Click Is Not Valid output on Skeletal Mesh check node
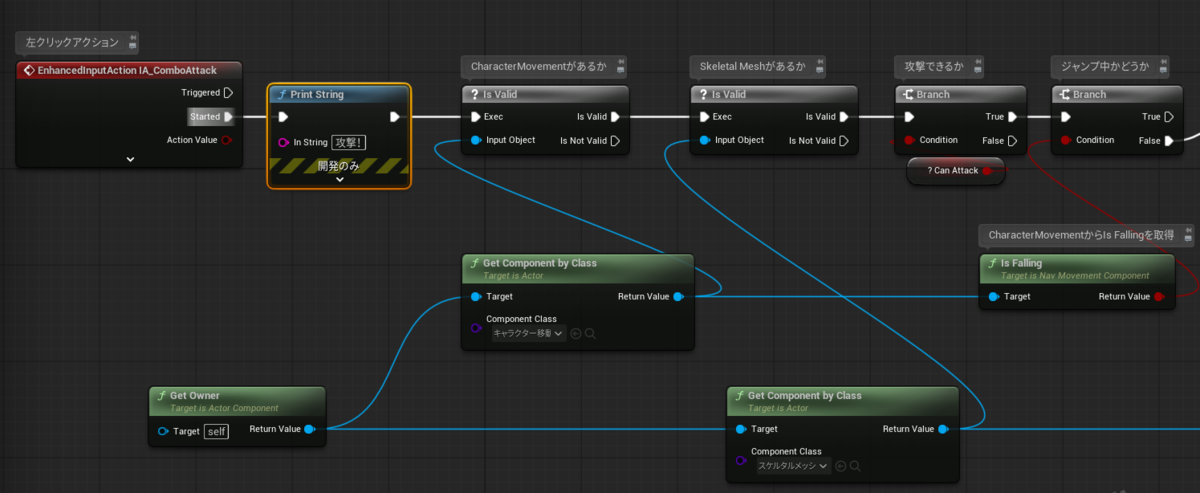 [x=844, y=140]
